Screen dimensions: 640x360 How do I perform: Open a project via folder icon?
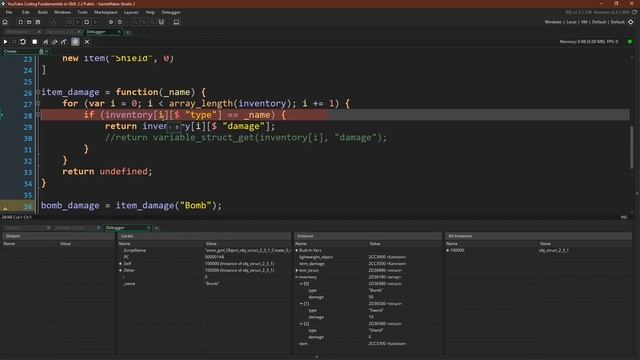tap(29, 22)
